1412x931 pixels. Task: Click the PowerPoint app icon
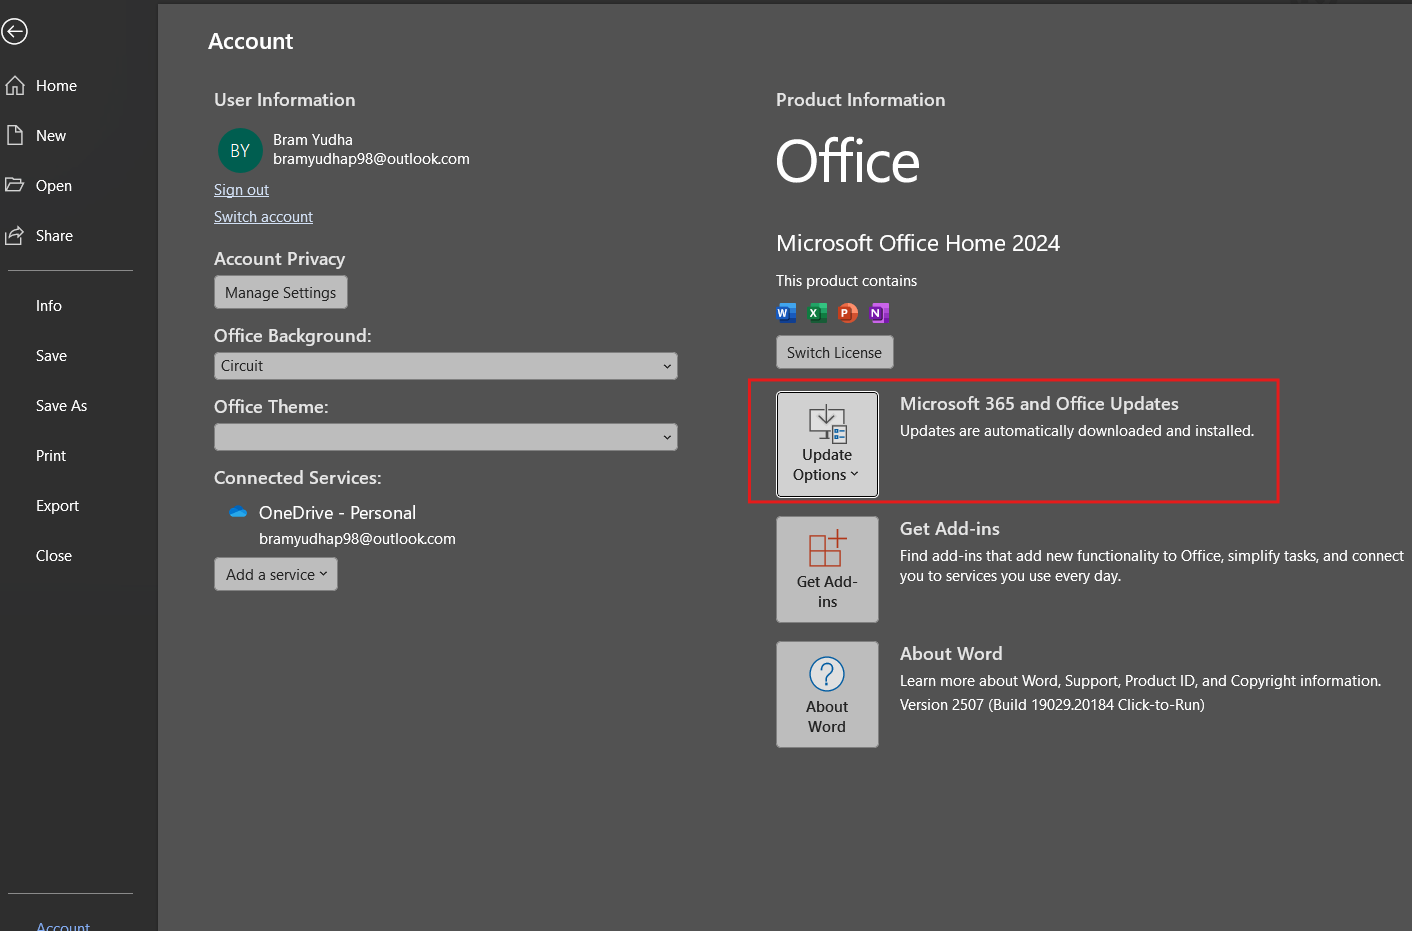(x=848, y=313)
